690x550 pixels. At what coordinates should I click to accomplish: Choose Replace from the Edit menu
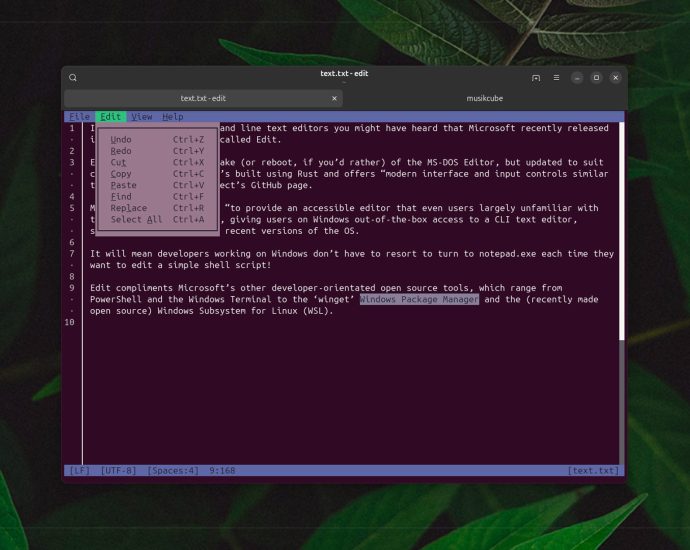158,208
